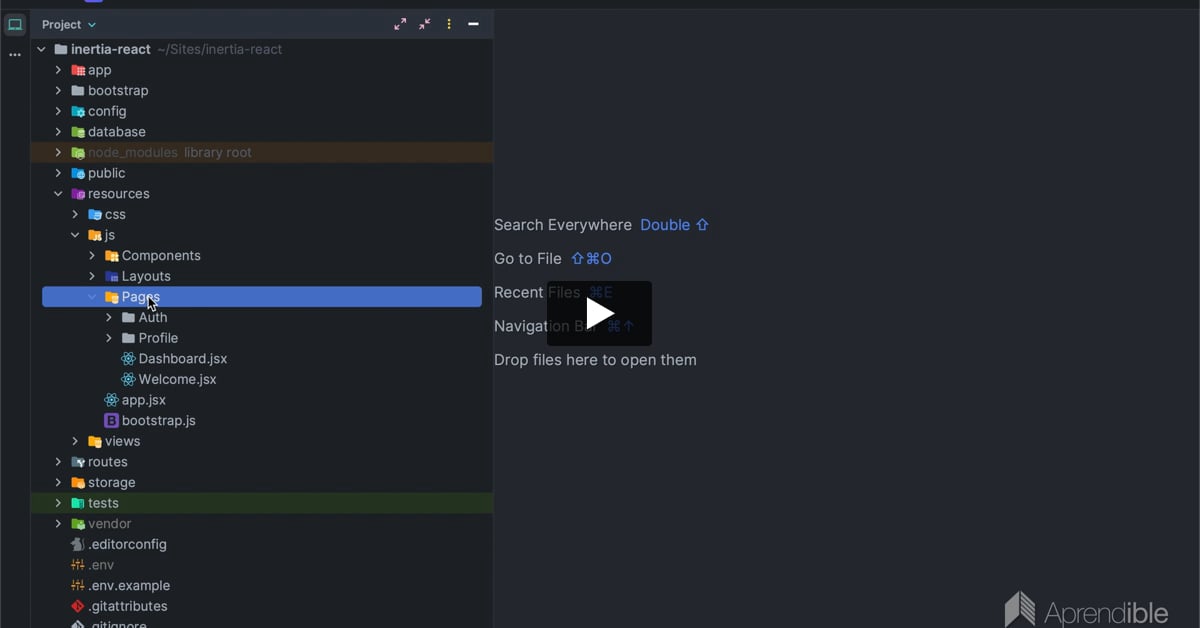
Task: Click the app folder icon
Action: tap(78, 70)
